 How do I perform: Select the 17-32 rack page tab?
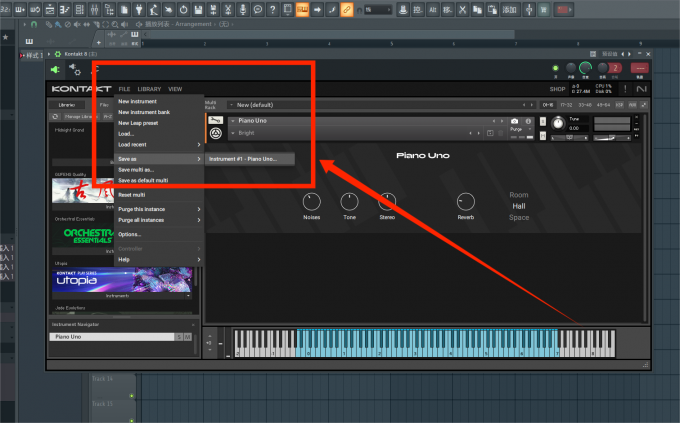566,105
